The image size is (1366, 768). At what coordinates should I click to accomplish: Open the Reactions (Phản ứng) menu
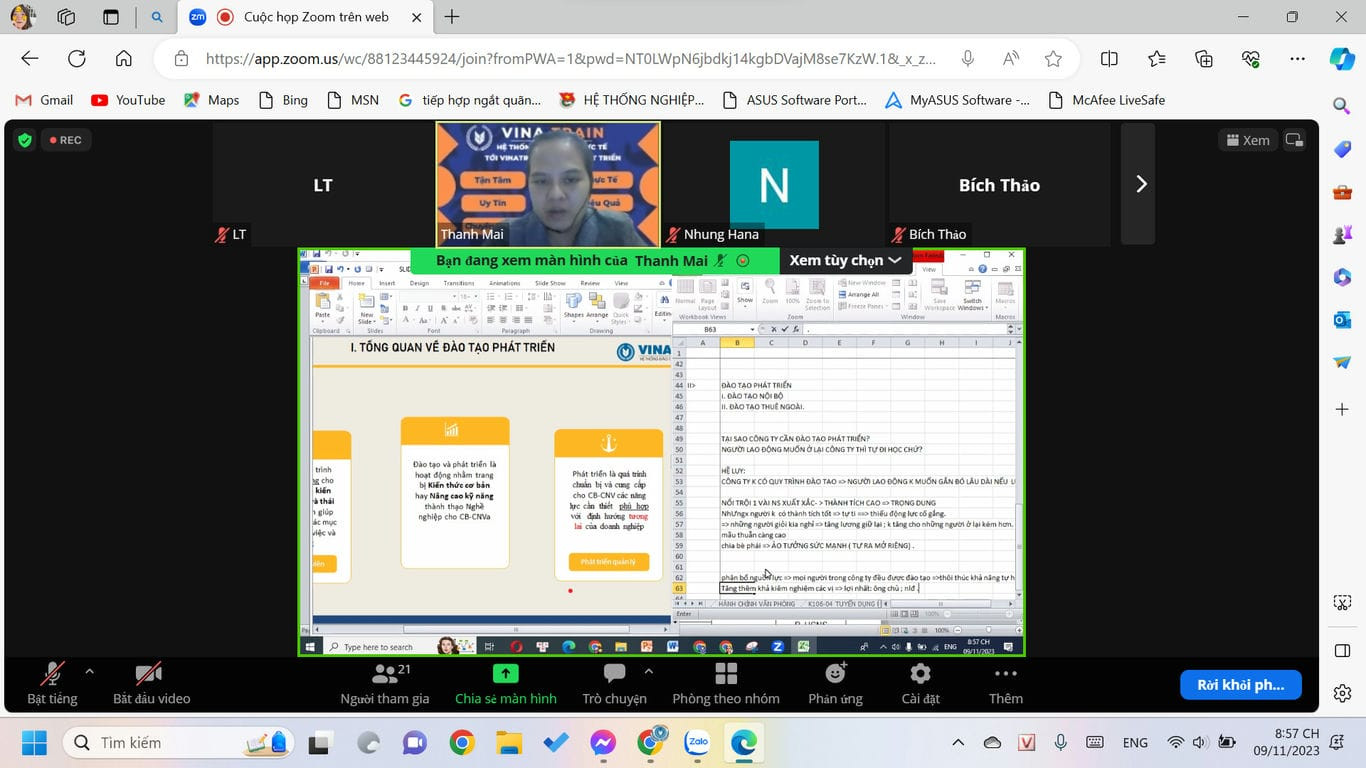(835, 675)
